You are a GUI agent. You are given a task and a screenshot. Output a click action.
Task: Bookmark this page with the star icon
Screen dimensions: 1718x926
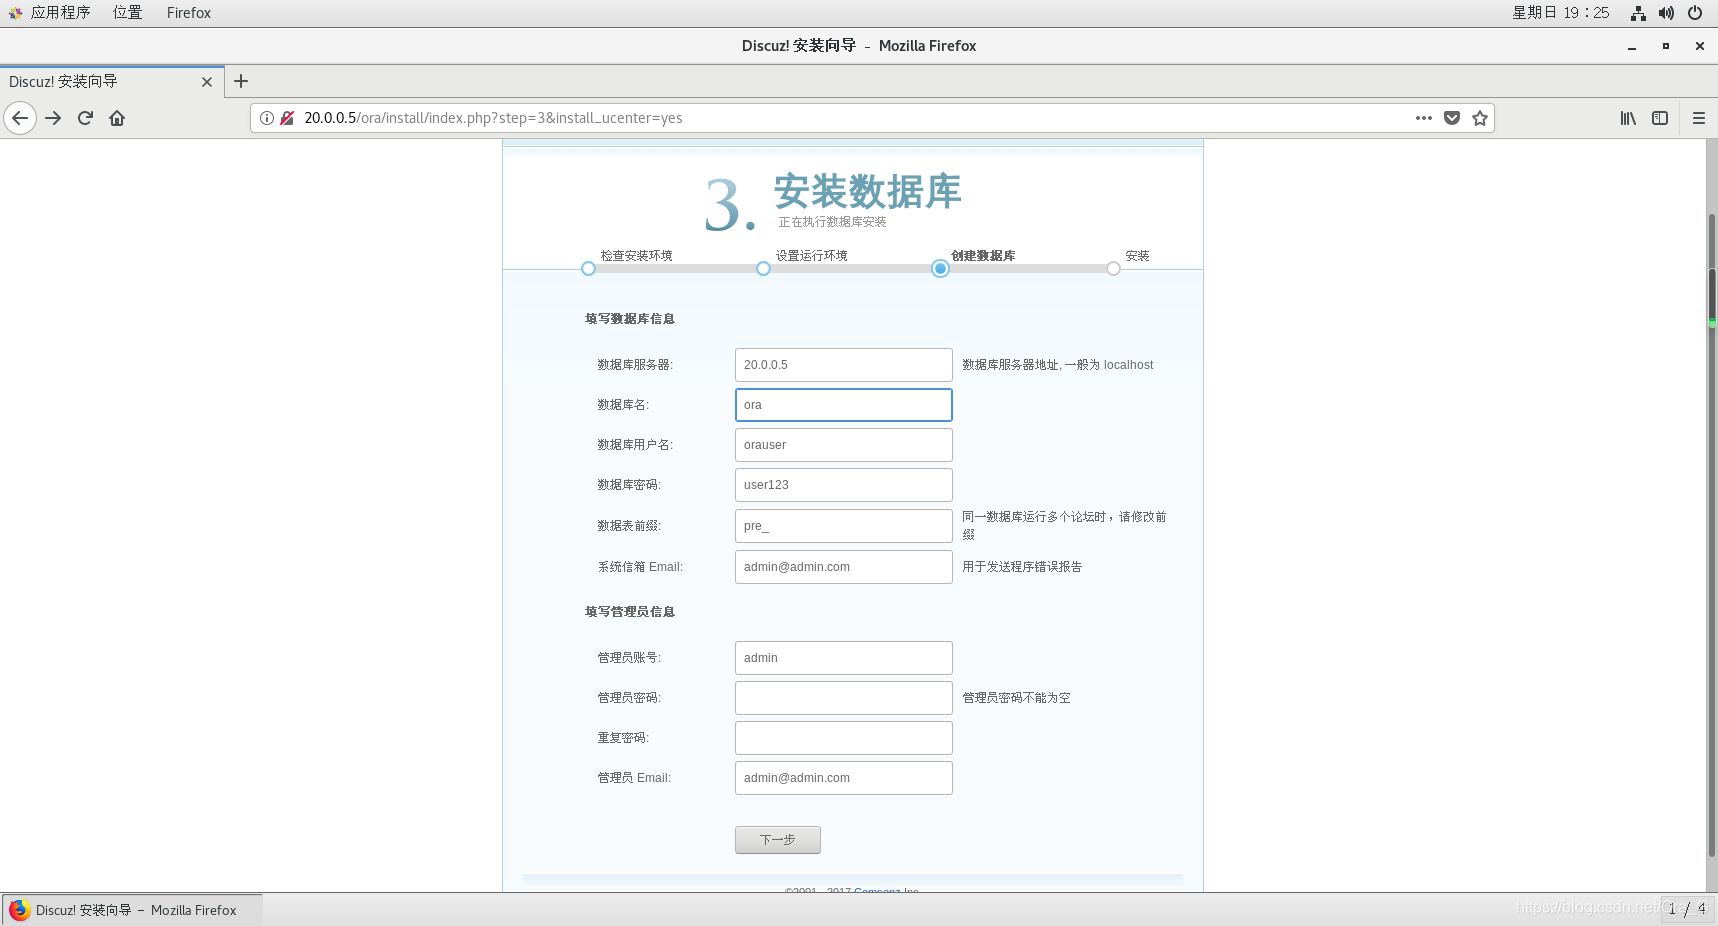pyautogui.click(x=1480, y=118)
